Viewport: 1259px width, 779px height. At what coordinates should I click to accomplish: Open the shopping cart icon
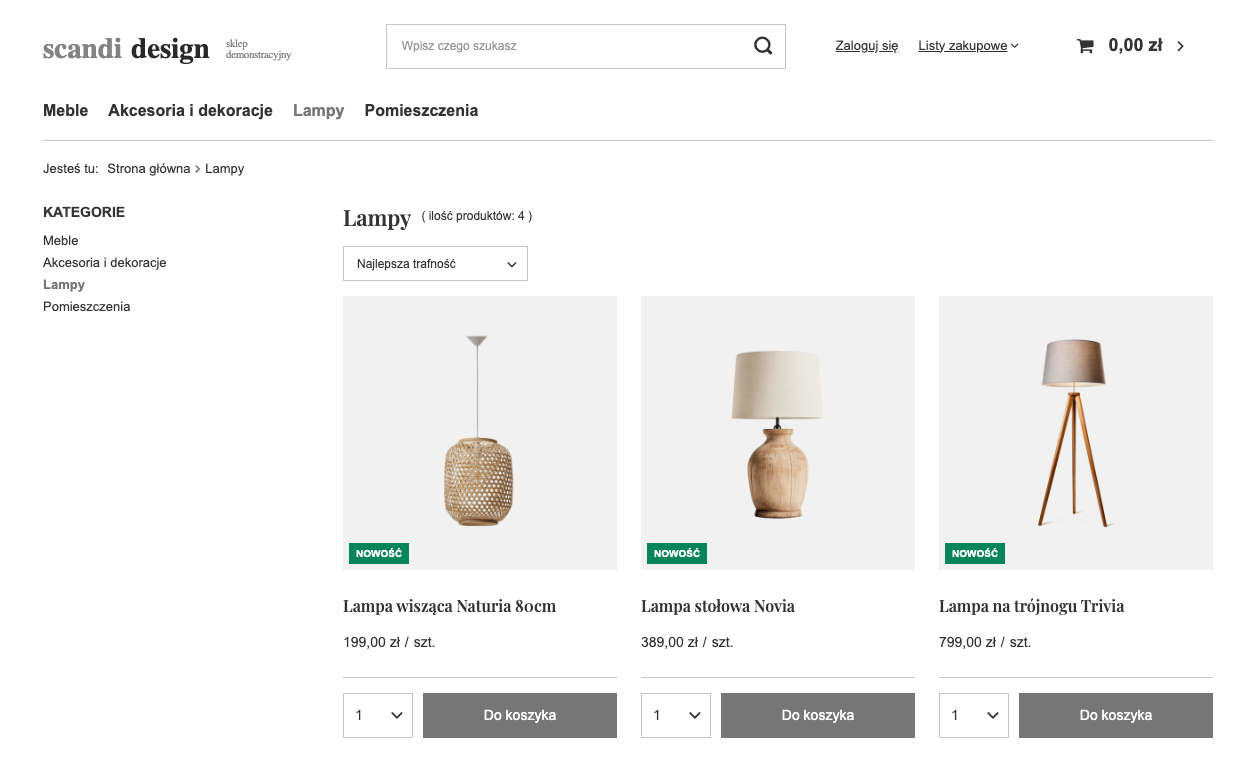click(x=1085, y=46)
